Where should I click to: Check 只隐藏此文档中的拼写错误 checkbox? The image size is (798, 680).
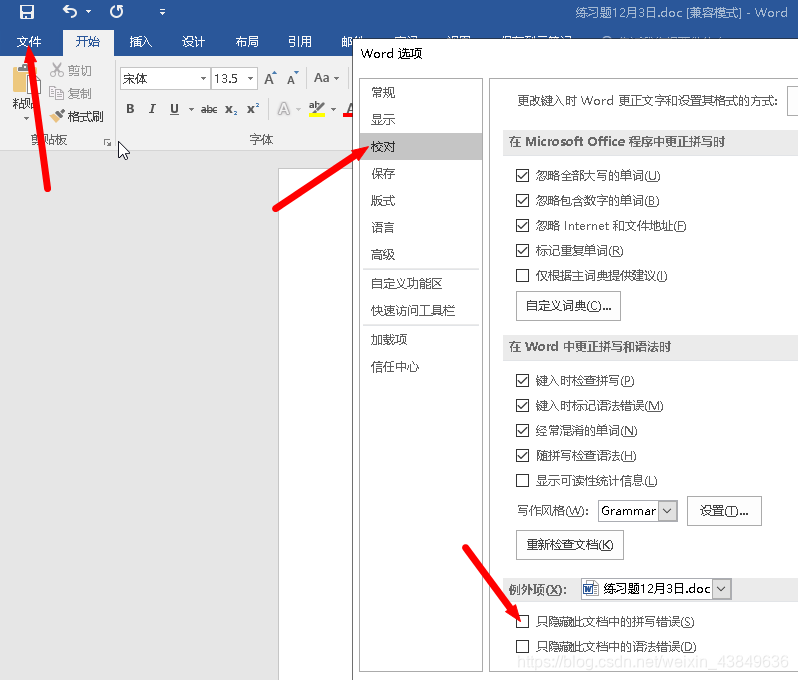coord(522,621)
